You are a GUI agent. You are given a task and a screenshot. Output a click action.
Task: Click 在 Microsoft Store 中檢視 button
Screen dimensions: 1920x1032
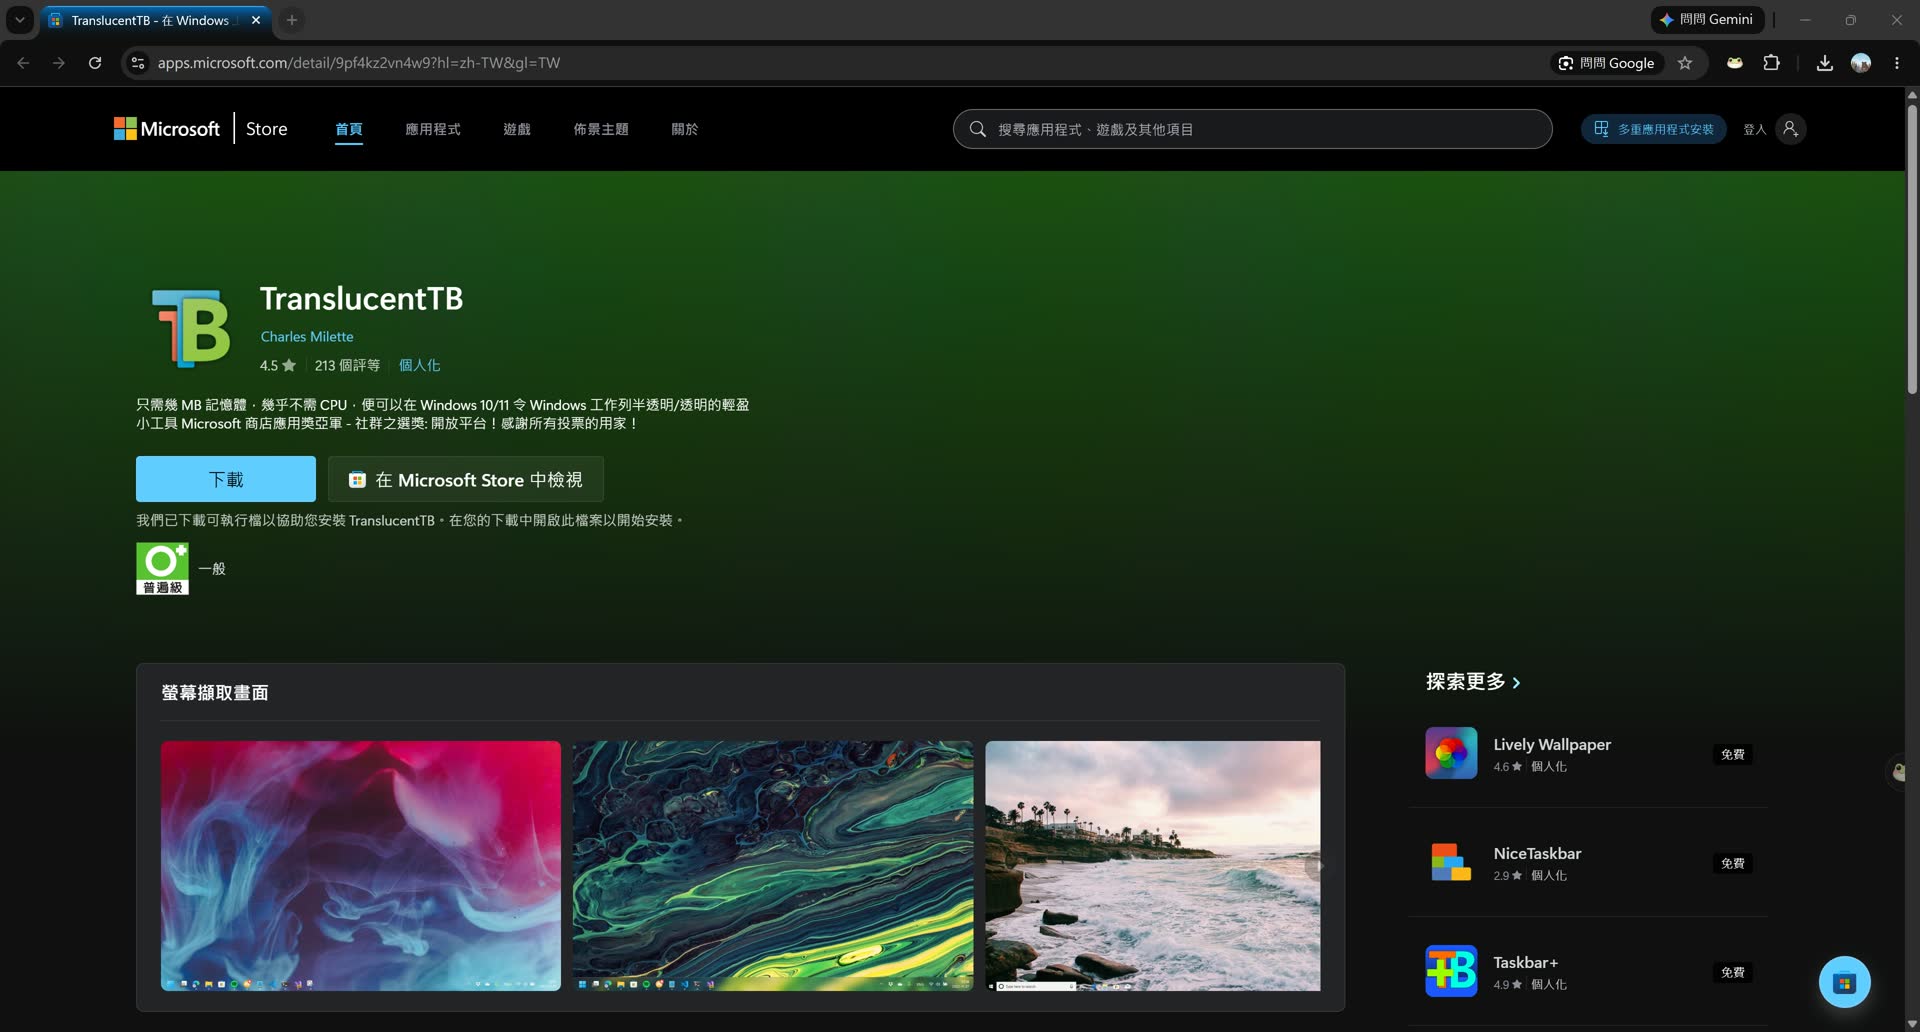coord(466,479)
